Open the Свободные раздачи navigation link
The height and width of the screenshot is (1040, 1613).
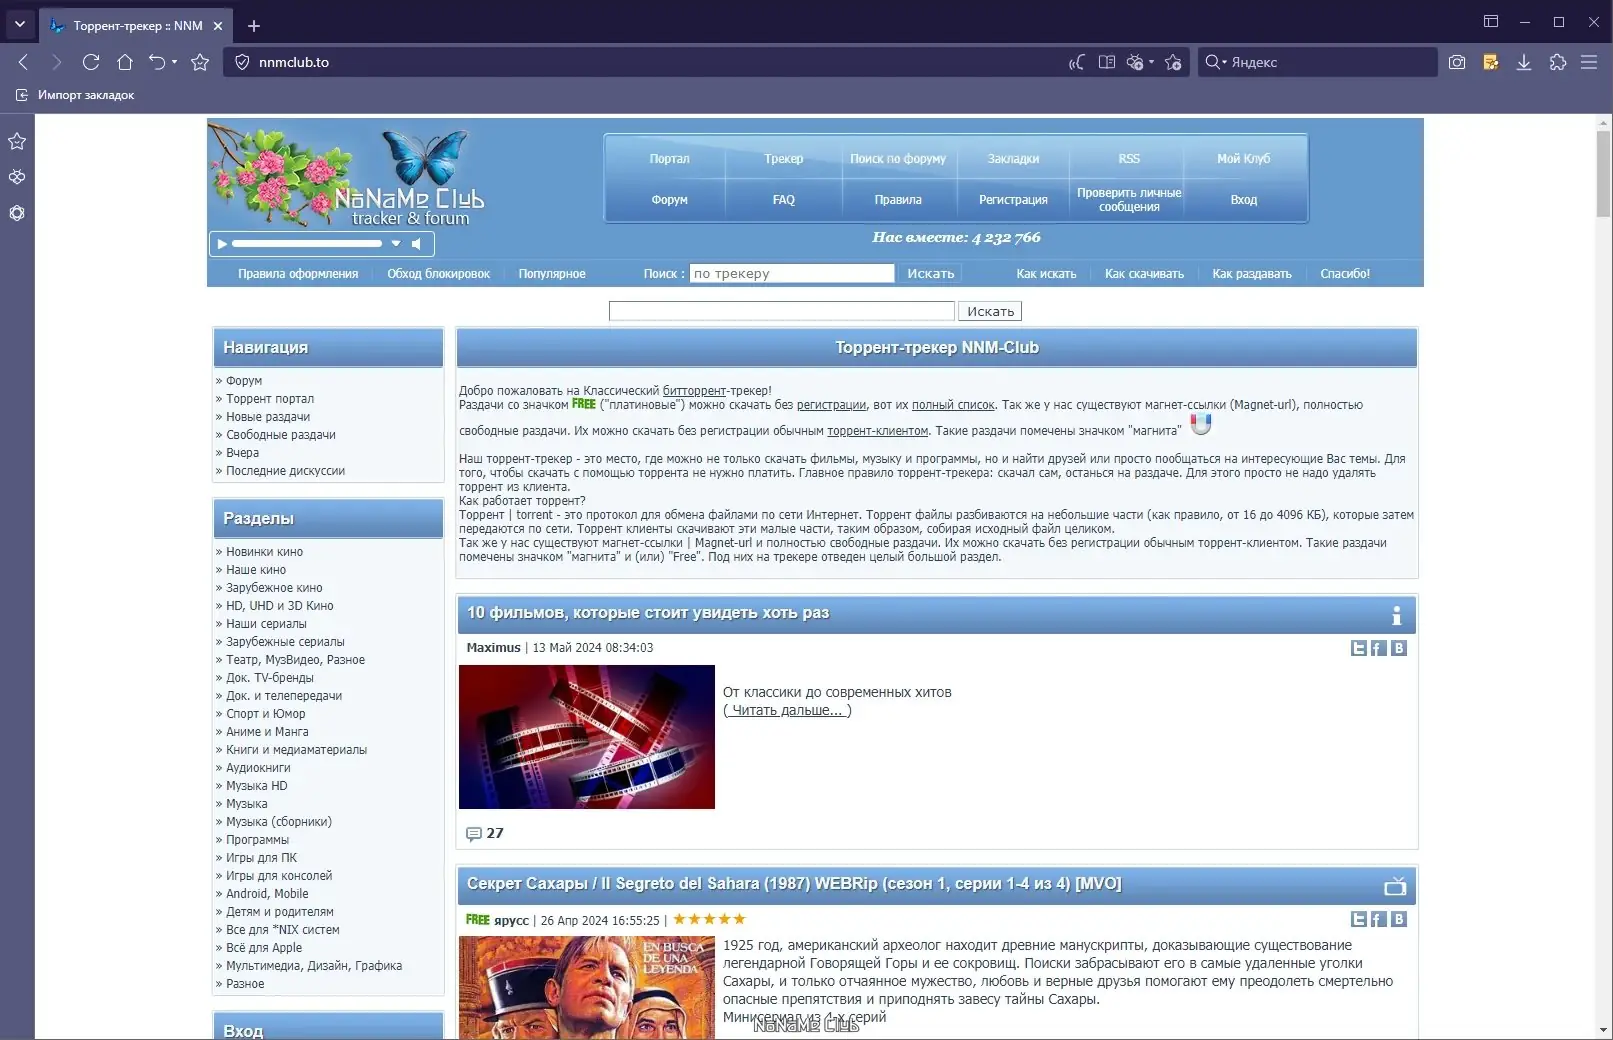pos(281,435)
